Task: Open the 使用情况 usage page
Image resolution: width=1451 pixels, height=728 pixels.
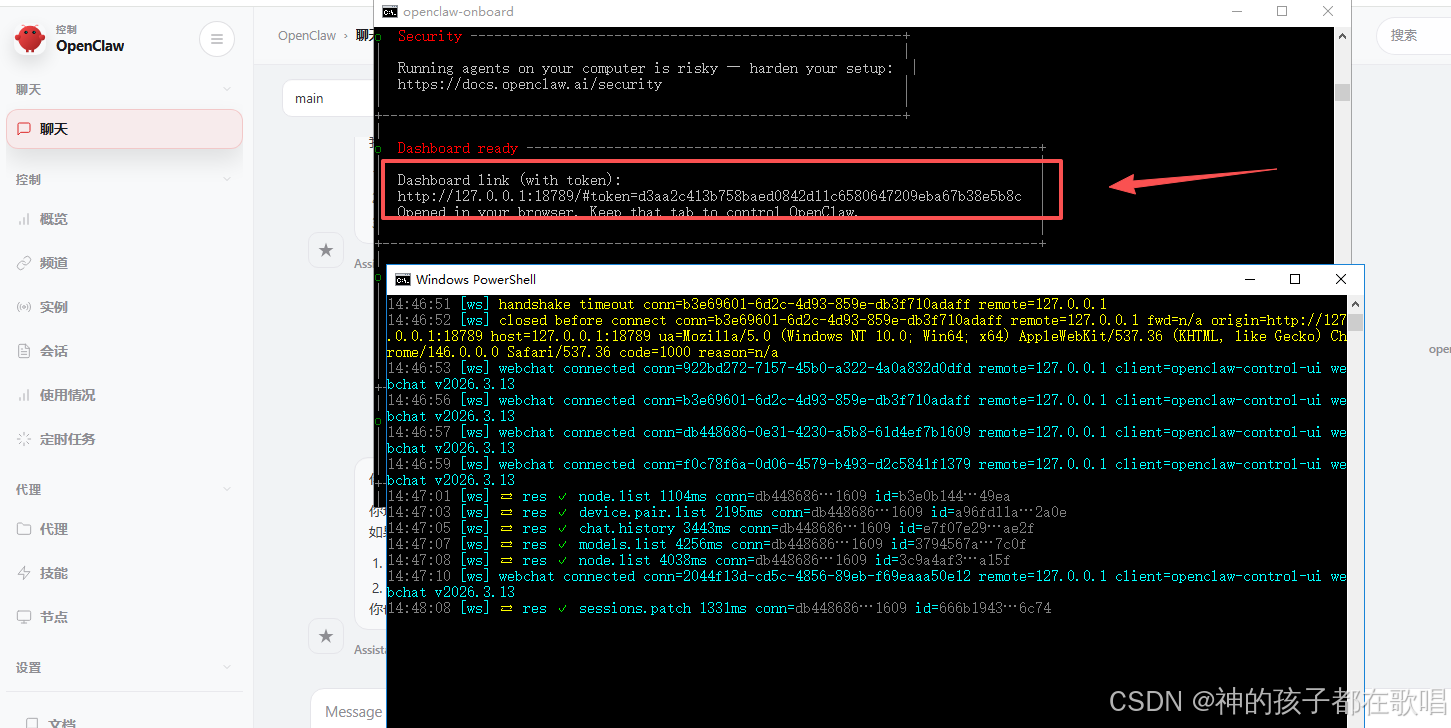Action: (125, 395)
